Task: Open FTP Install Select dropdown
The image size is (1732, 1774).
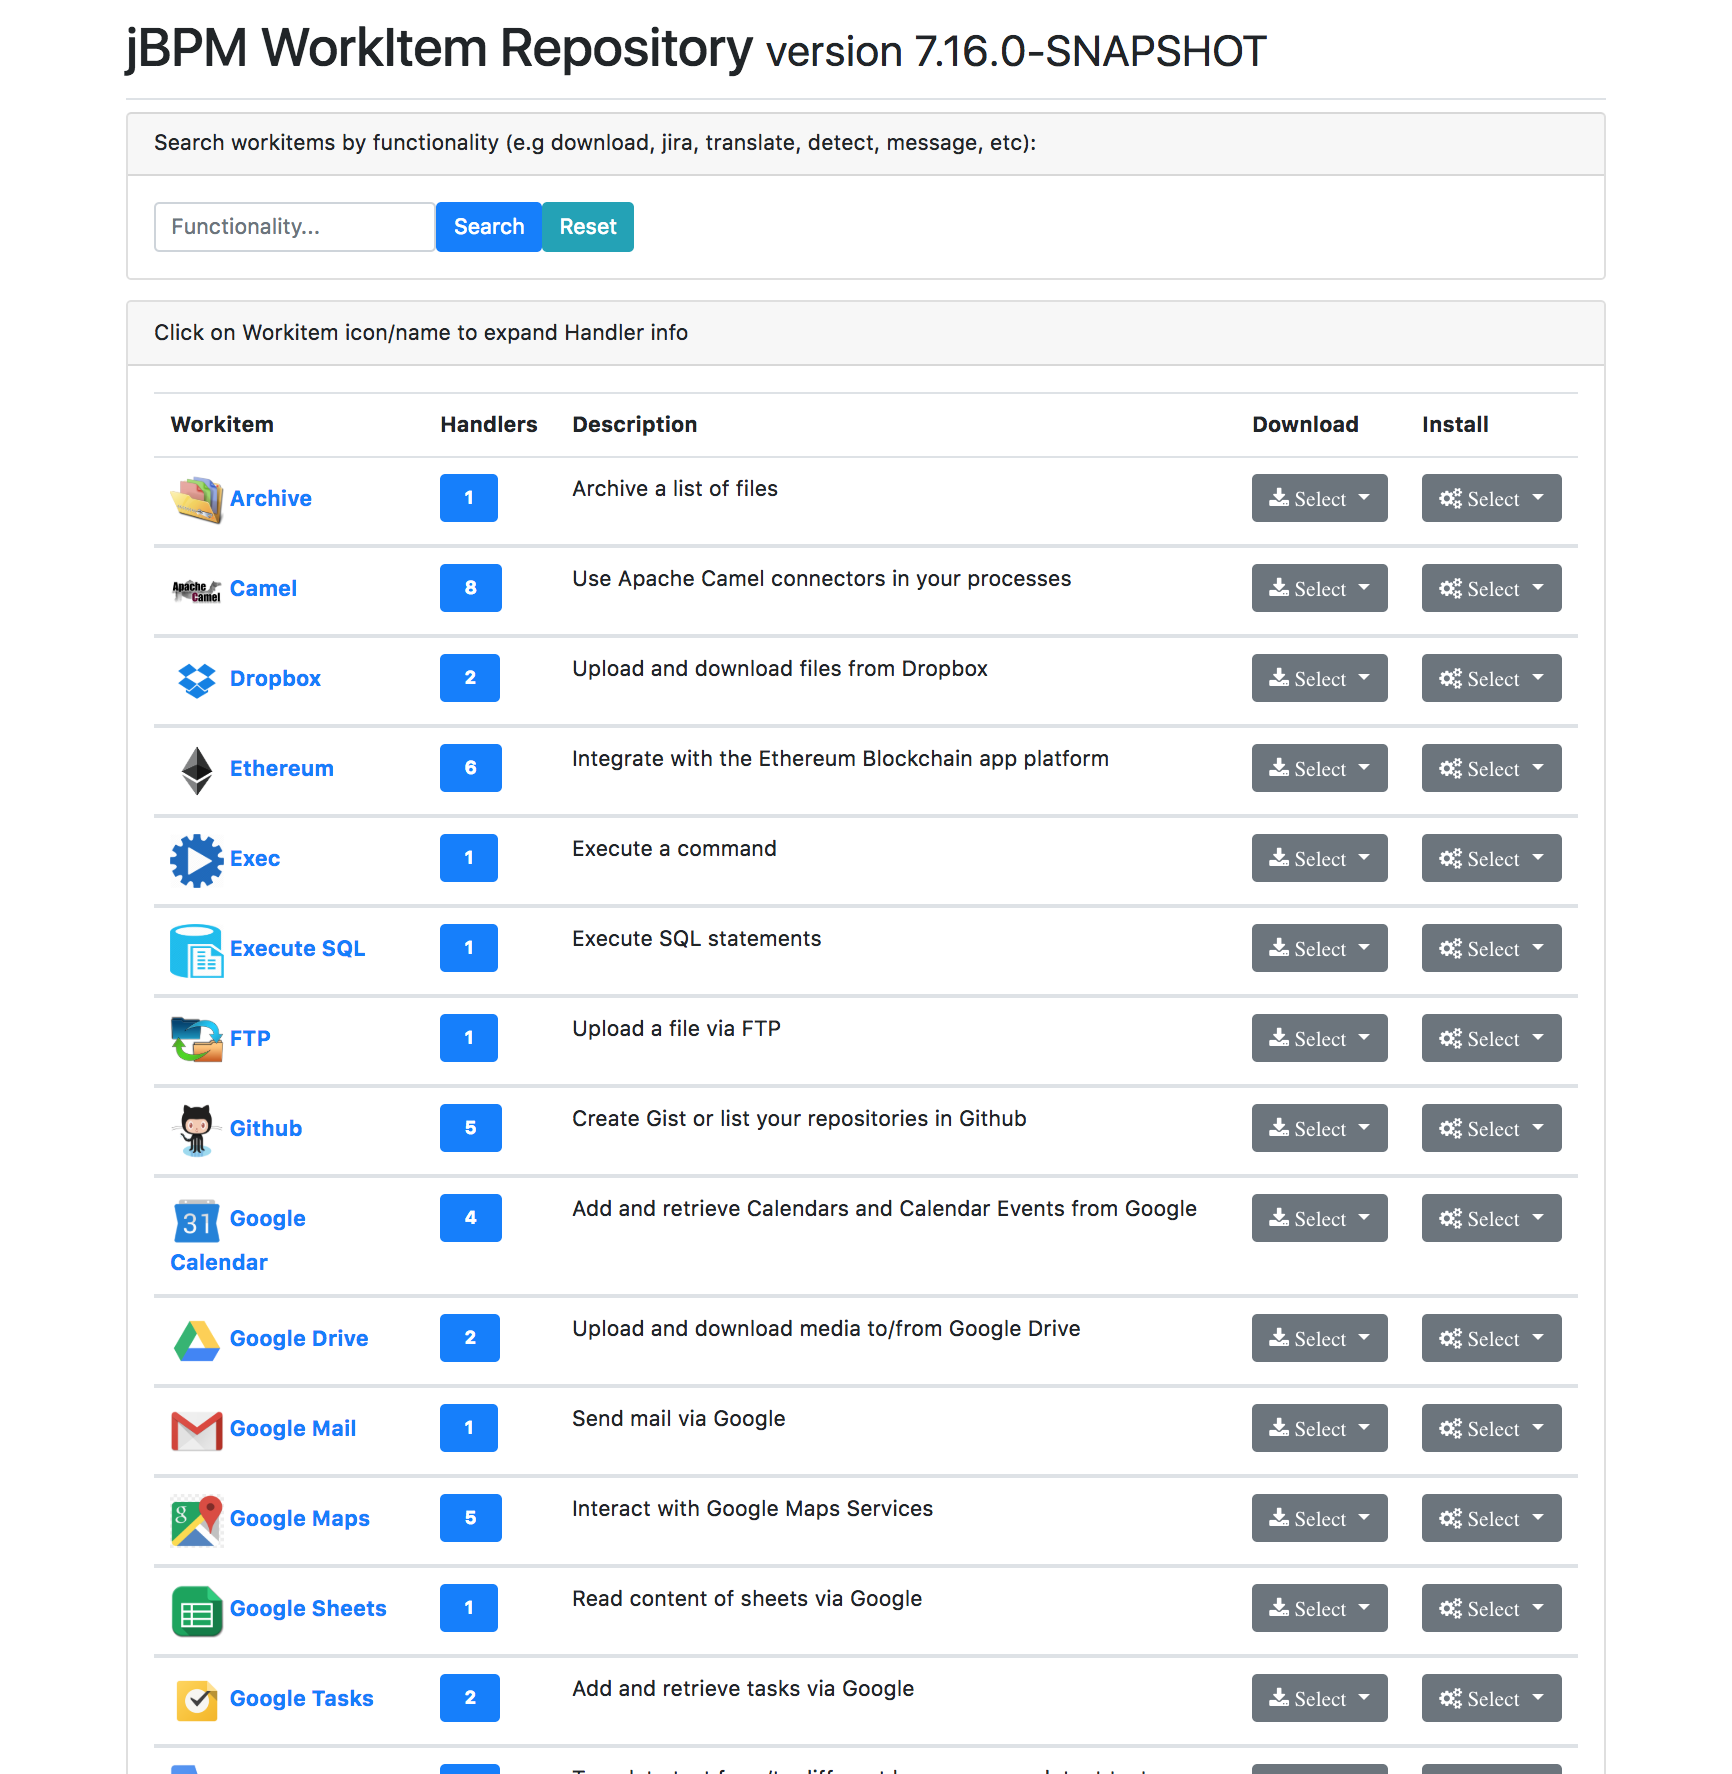Action: pyautogui.click(x=1492, y=1038)
